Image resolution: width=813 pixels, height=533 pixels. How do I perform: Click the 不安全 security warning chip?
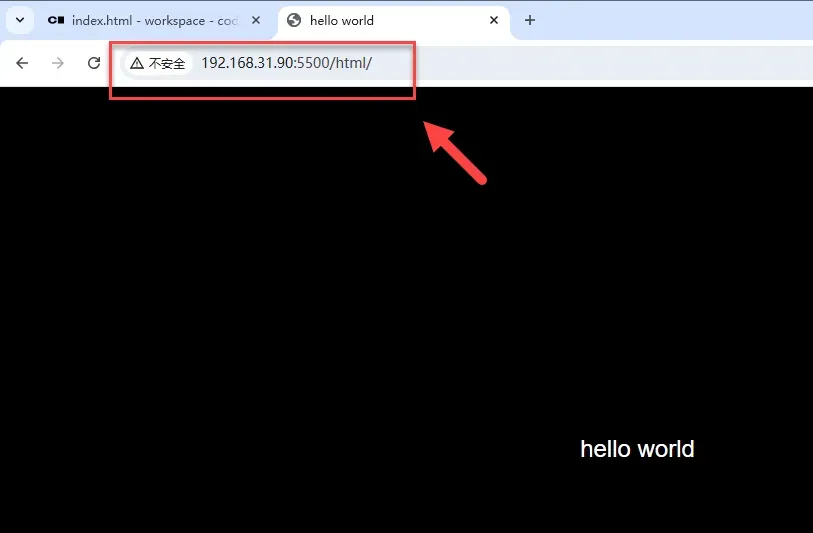click(x=158, y=63)
